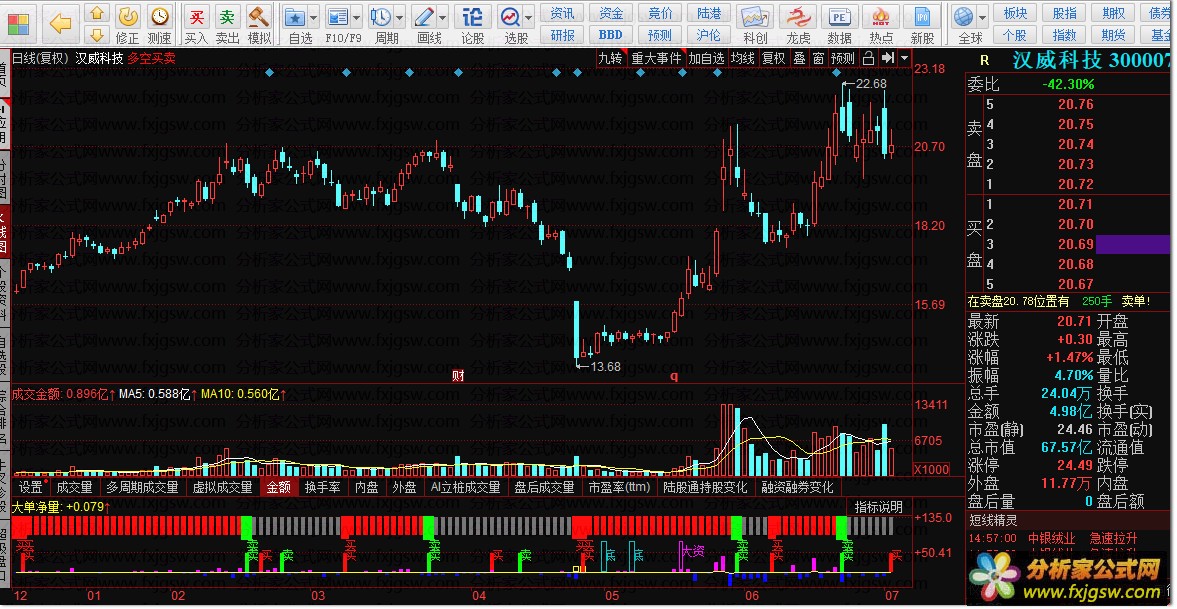
Task: Open the 新股 IPO icon
Action: tap(923, 17)
